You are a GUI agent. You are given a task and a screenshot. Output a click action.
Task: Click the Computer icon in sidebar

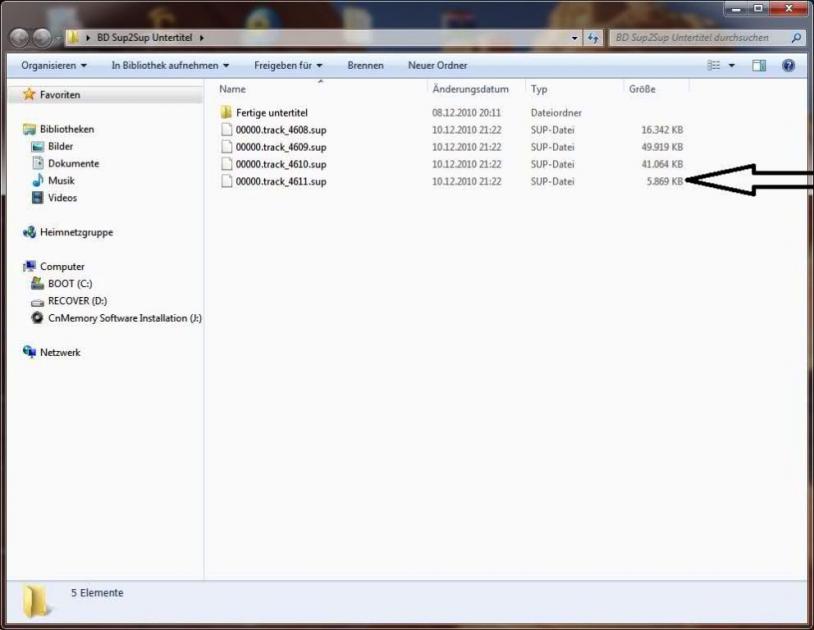[29, 266]
